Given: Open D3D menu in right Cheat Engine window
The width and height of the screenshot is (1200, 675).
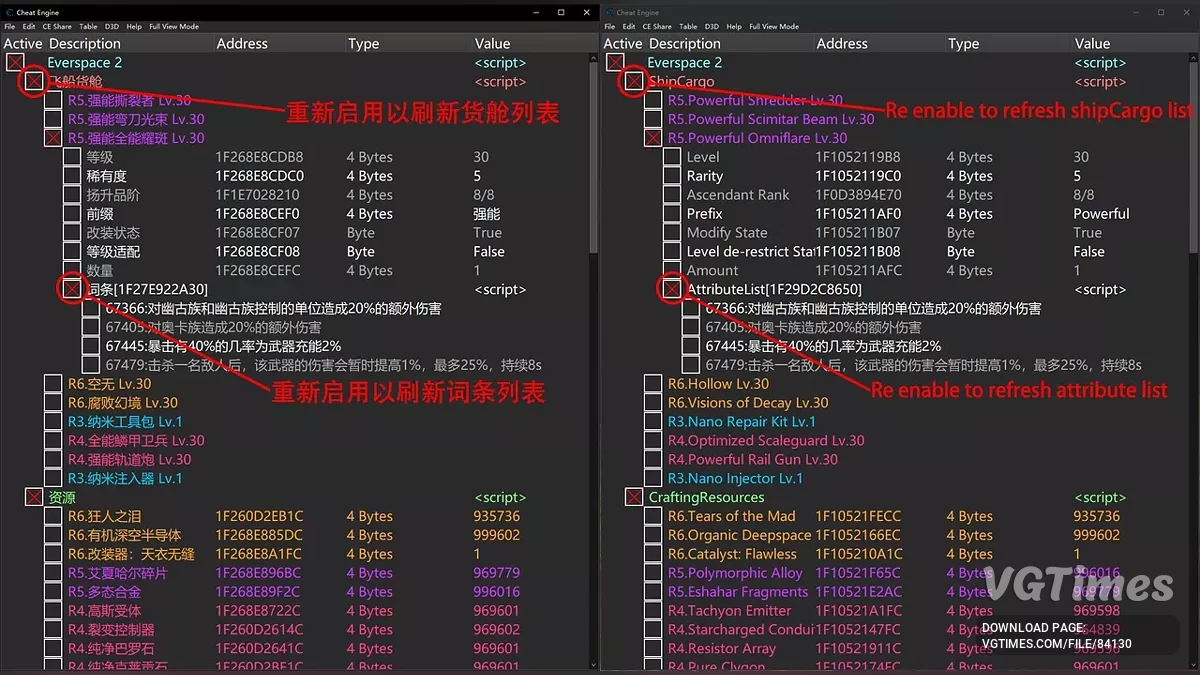Looking at the screenshot, I should click(712, 27).
